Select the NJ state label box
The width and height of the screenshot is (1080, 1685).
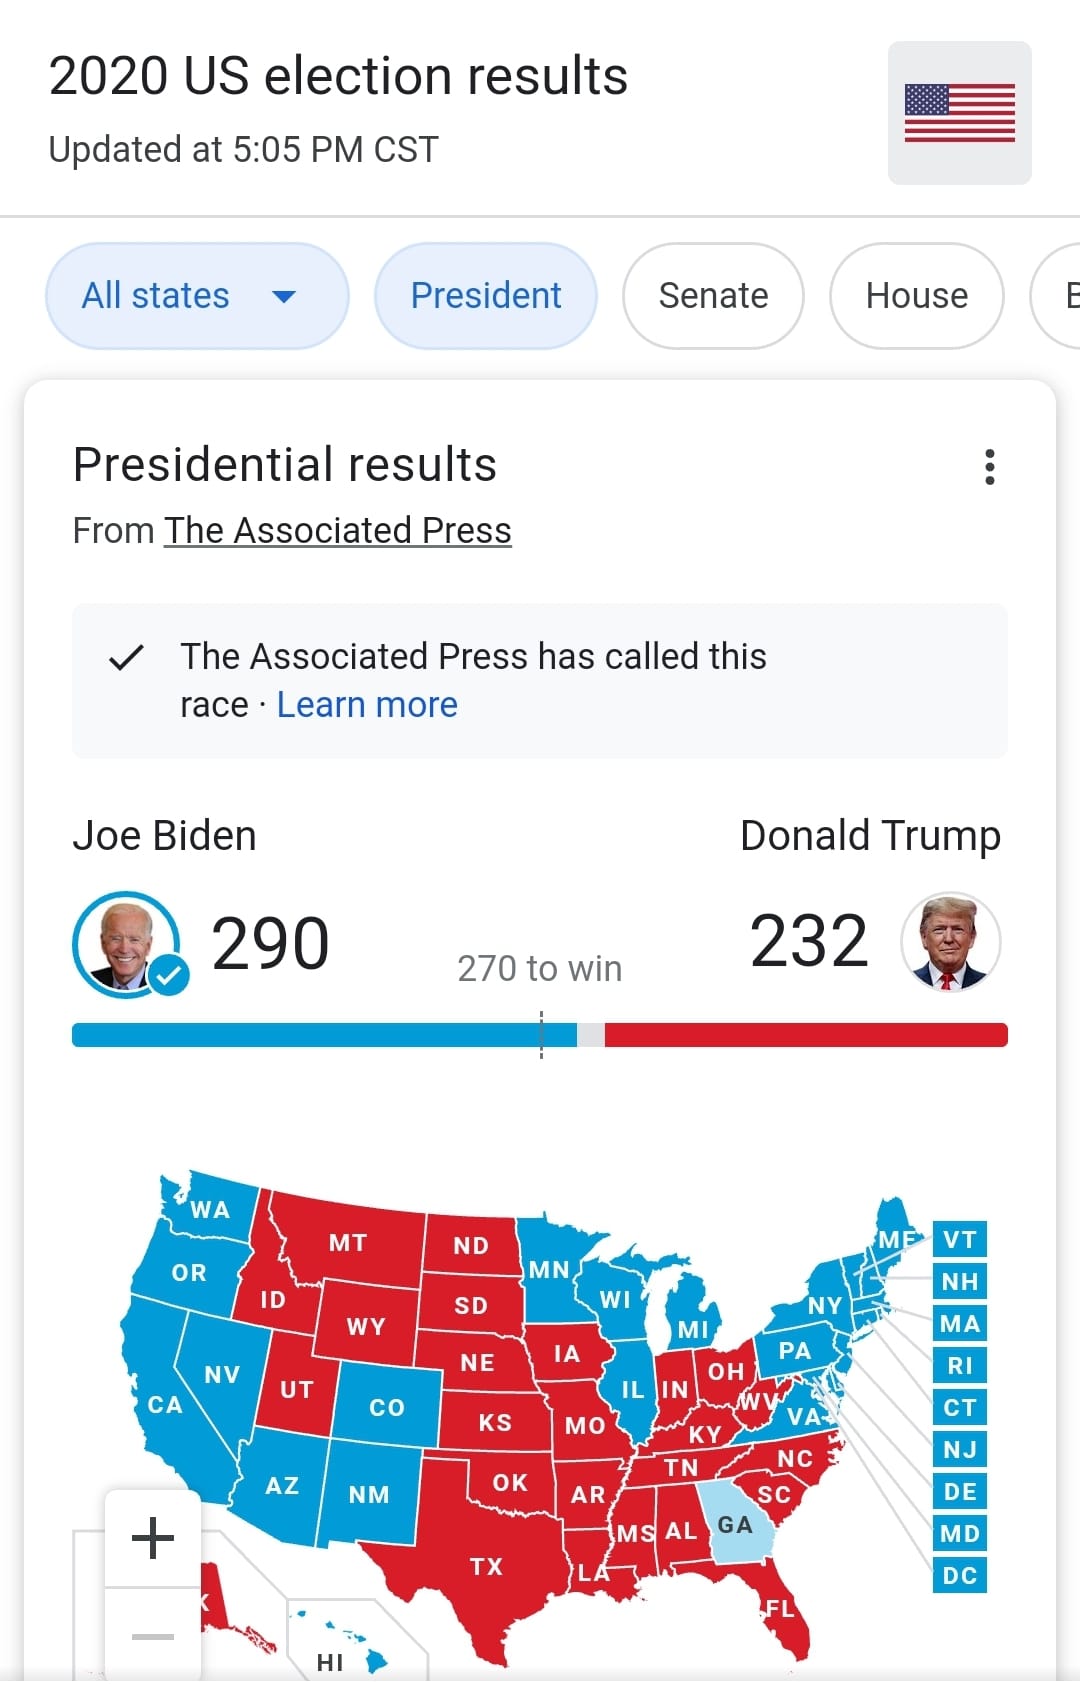coord(959,1450)
